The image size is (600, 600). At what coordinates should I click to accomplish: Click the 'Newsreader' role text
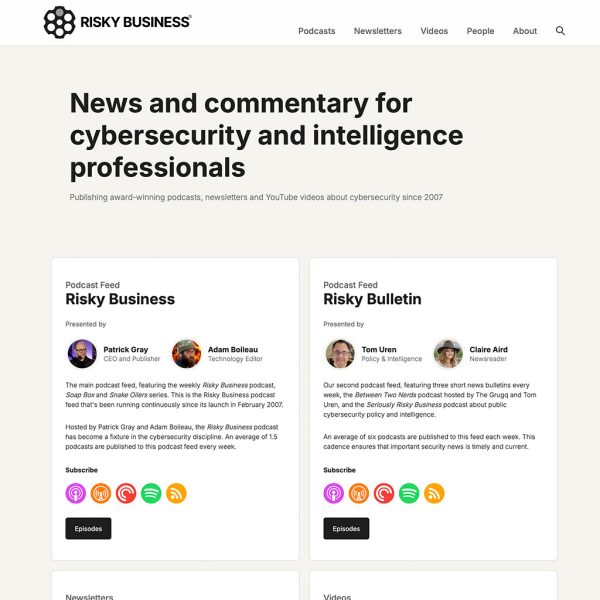(488, 359)
